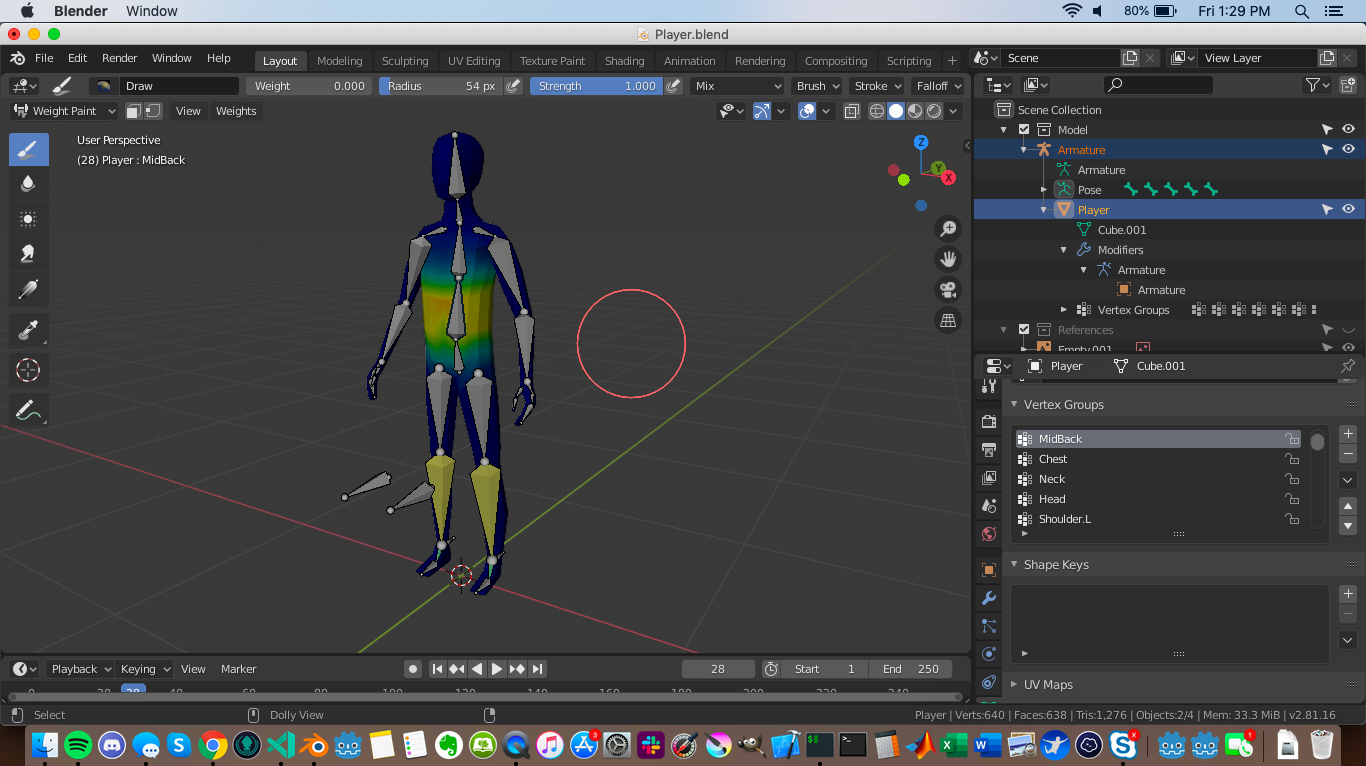1366x766 pixels.
Task: Select the Gradient weight tool
Action: [29, 289]
